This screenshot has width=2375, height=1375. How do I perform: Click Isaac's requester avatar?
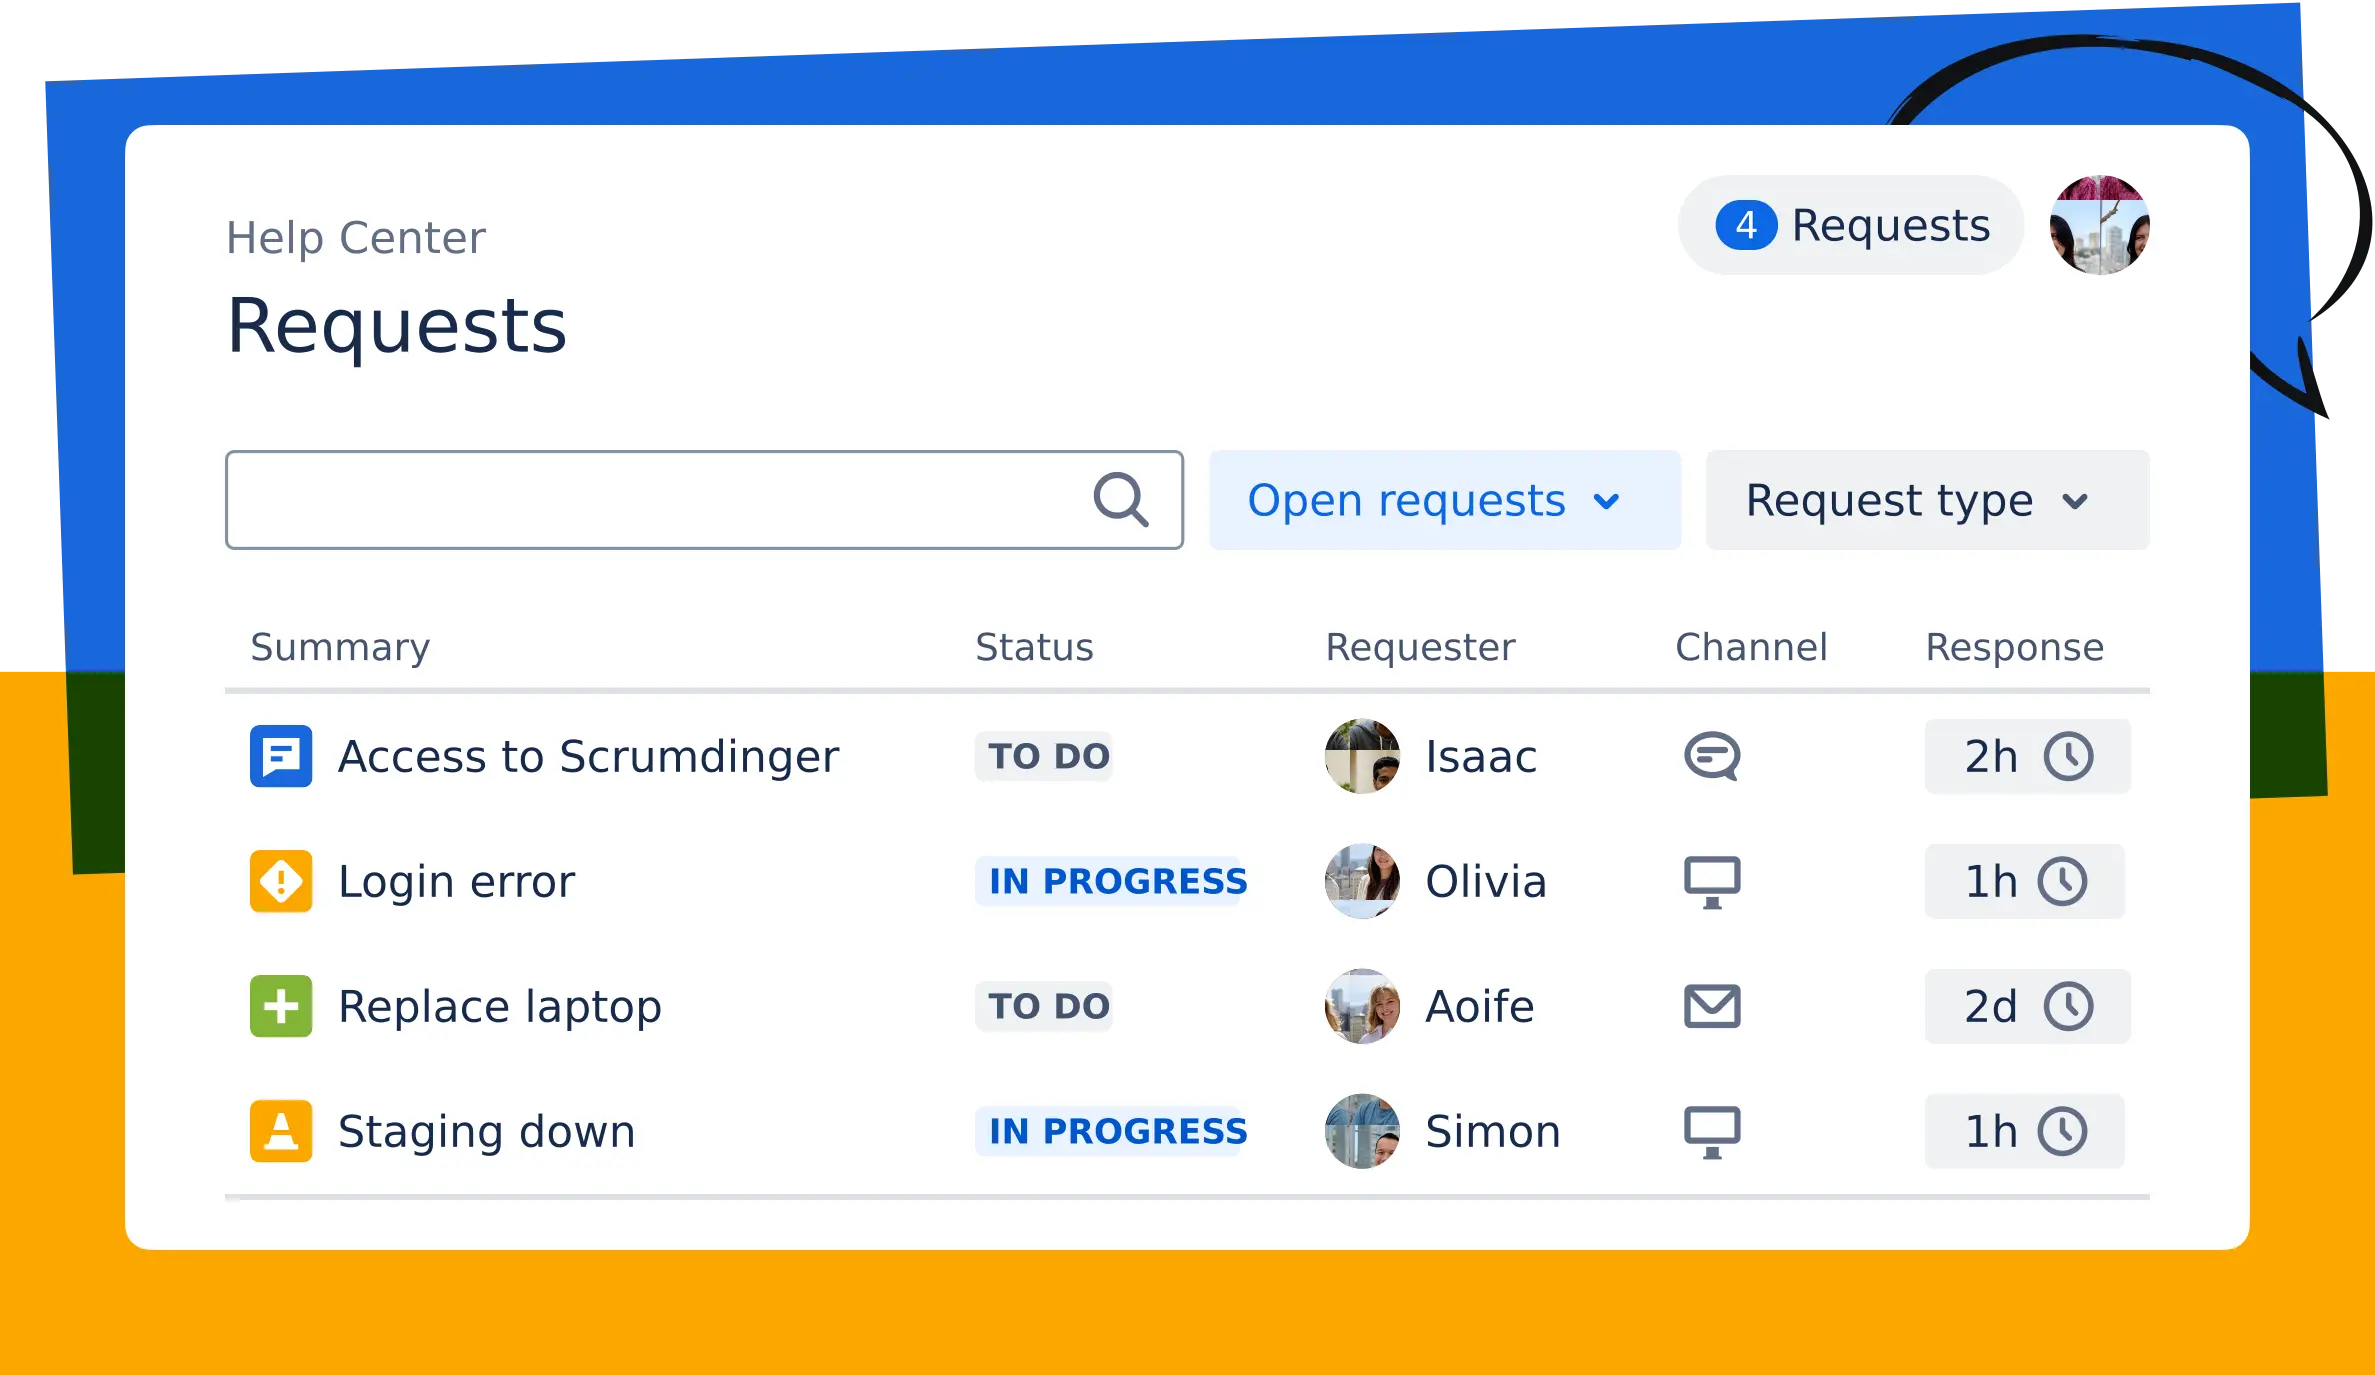pyautogui.click(x=1362, y=756)
